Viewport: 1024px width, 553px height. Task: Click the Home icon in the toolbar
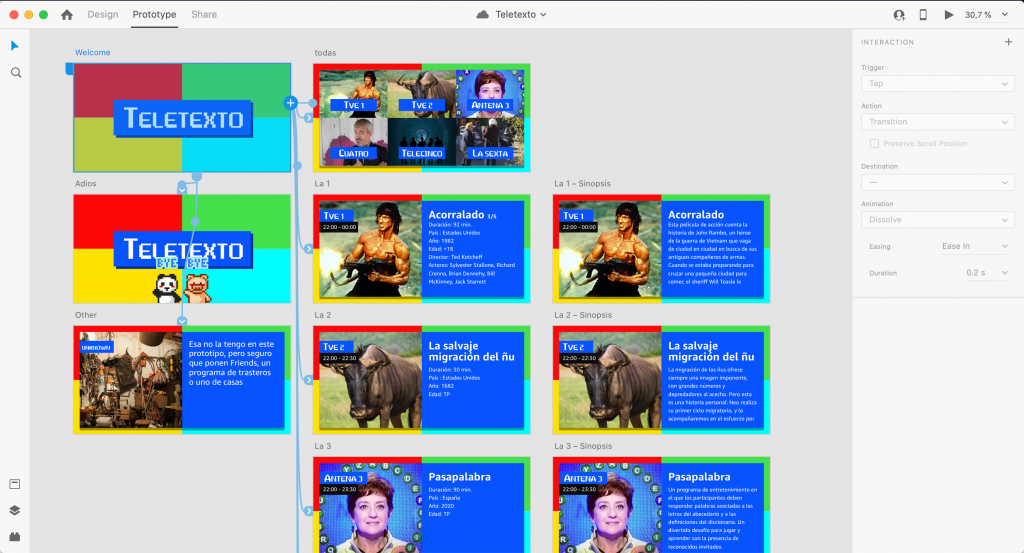click(67, 14)
